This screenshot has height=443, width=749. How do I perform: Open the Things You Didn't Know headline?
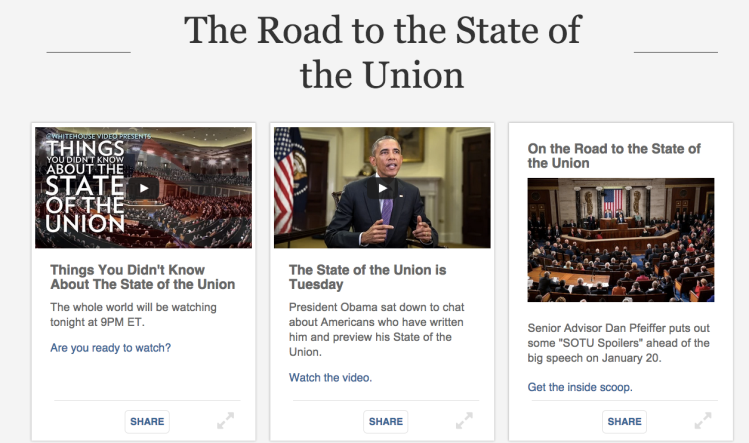pos(143,277)
